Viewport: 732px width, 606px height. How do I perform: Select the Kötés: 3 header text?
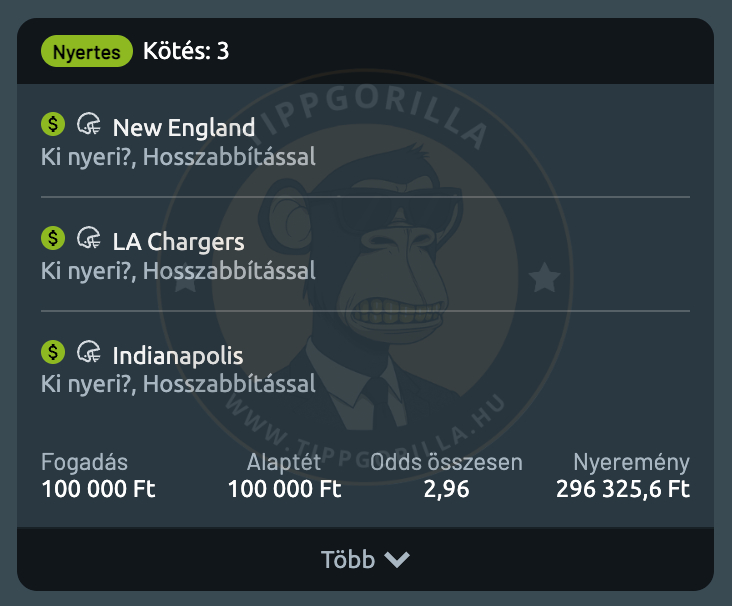point(186,50)
